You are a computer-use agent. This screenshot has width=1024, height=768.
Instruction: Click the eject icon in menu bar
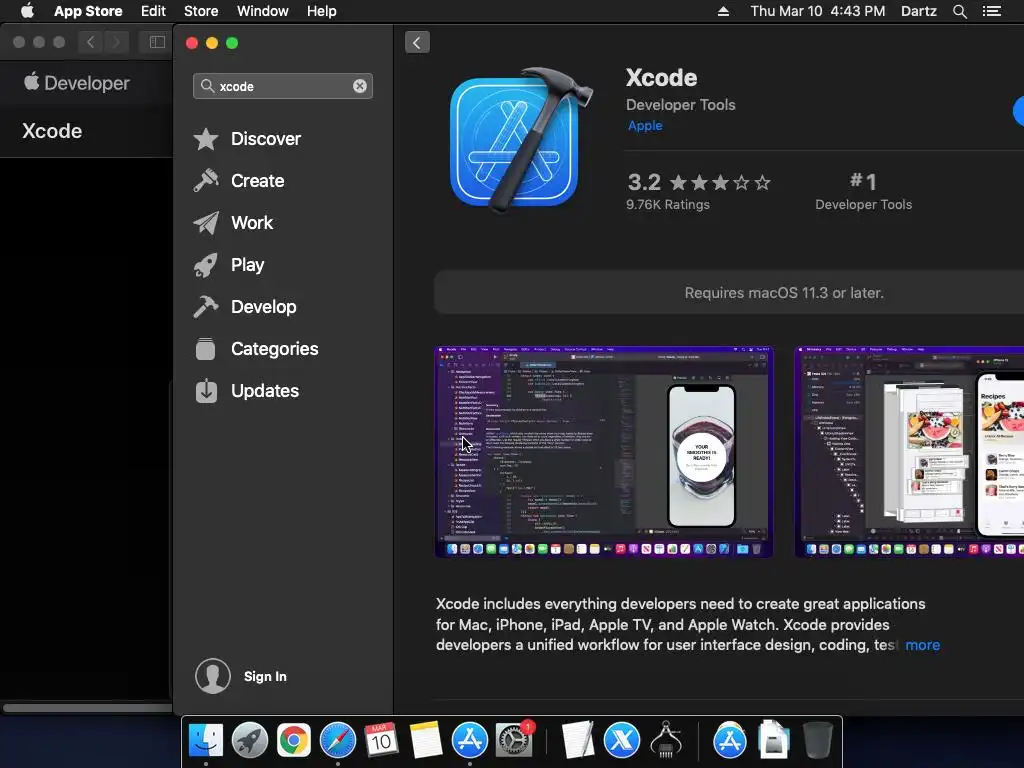pos(724,11)
